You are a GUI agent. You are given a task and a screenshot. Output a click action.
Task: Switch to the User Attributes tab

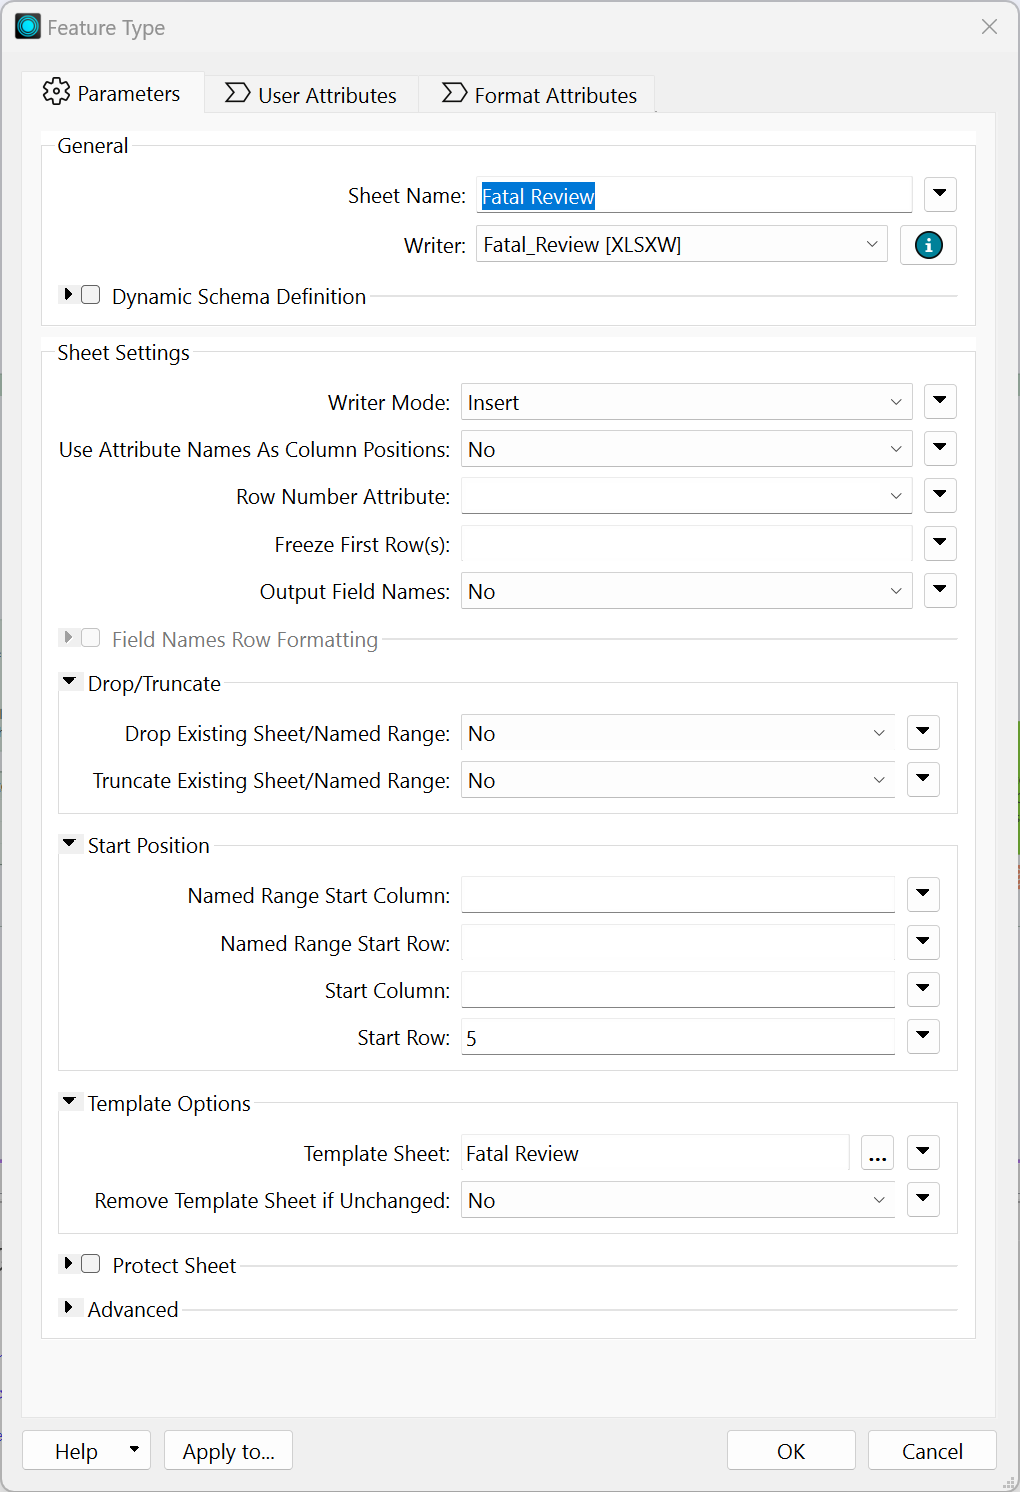(311, 95)
